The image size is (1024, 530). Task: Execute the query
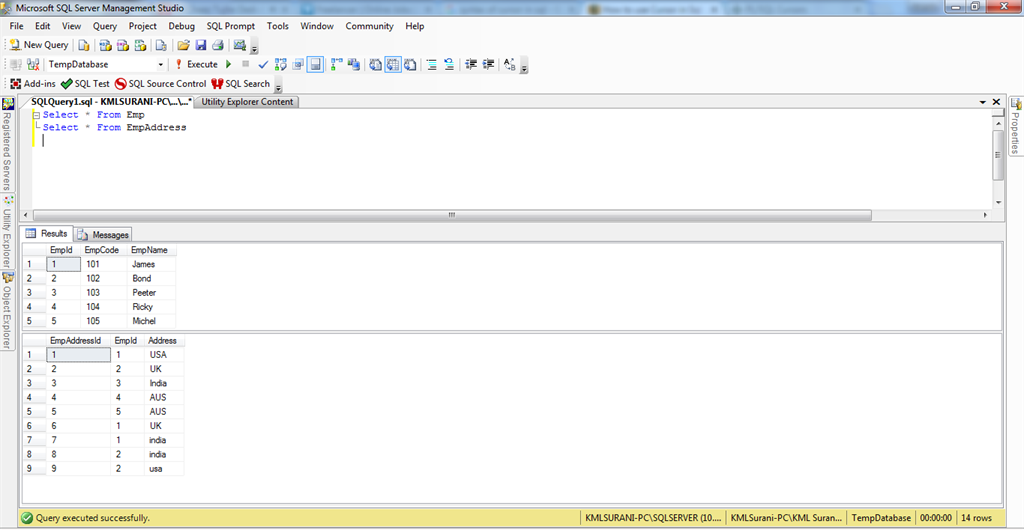[196, 65]
